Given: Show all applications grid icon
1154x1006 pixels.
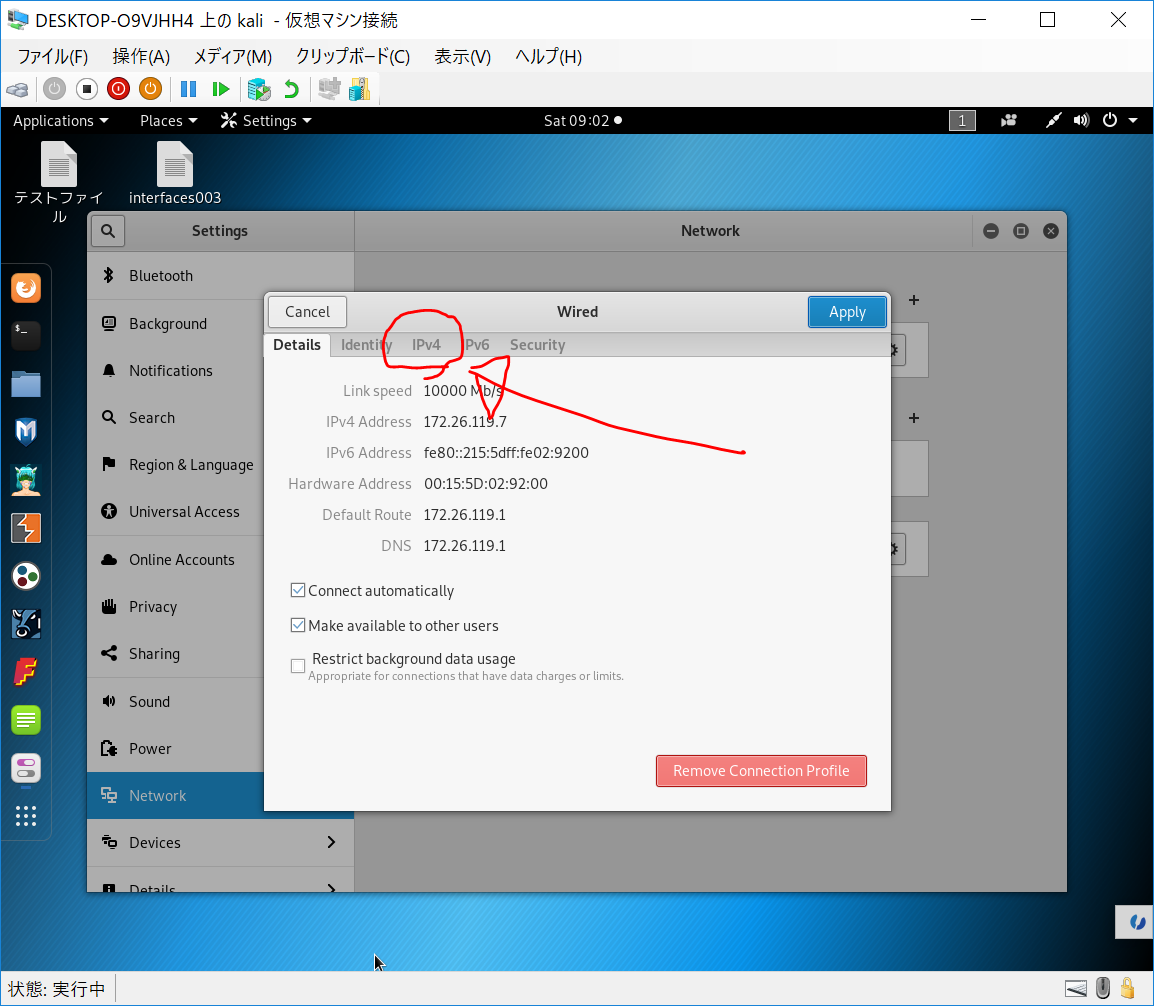Looking at the screenshot, I should click(x=26, y=816).
